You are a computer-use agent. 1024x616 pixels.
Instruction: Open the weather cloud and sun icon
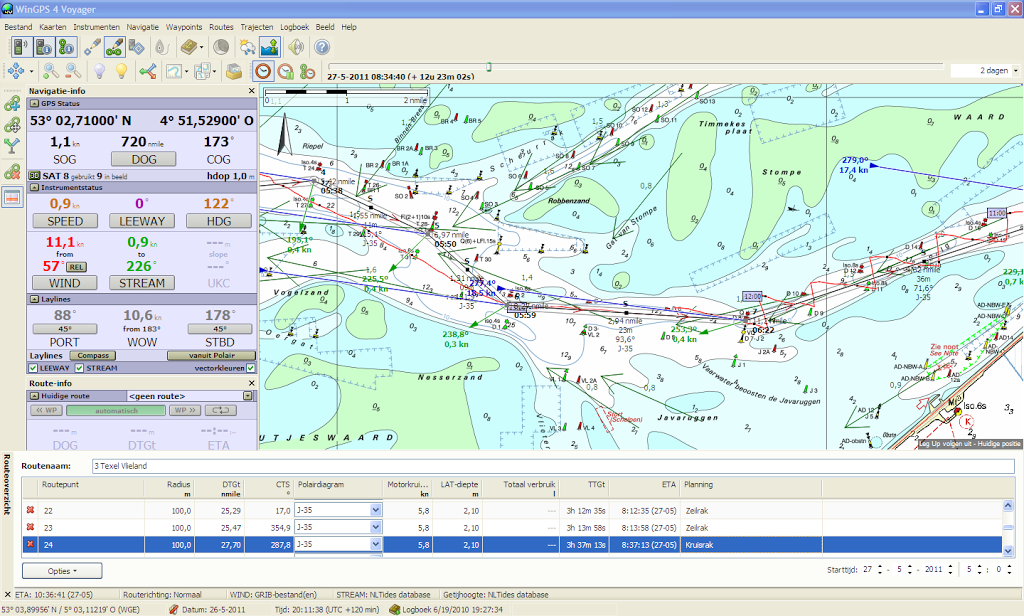(248, 47)
